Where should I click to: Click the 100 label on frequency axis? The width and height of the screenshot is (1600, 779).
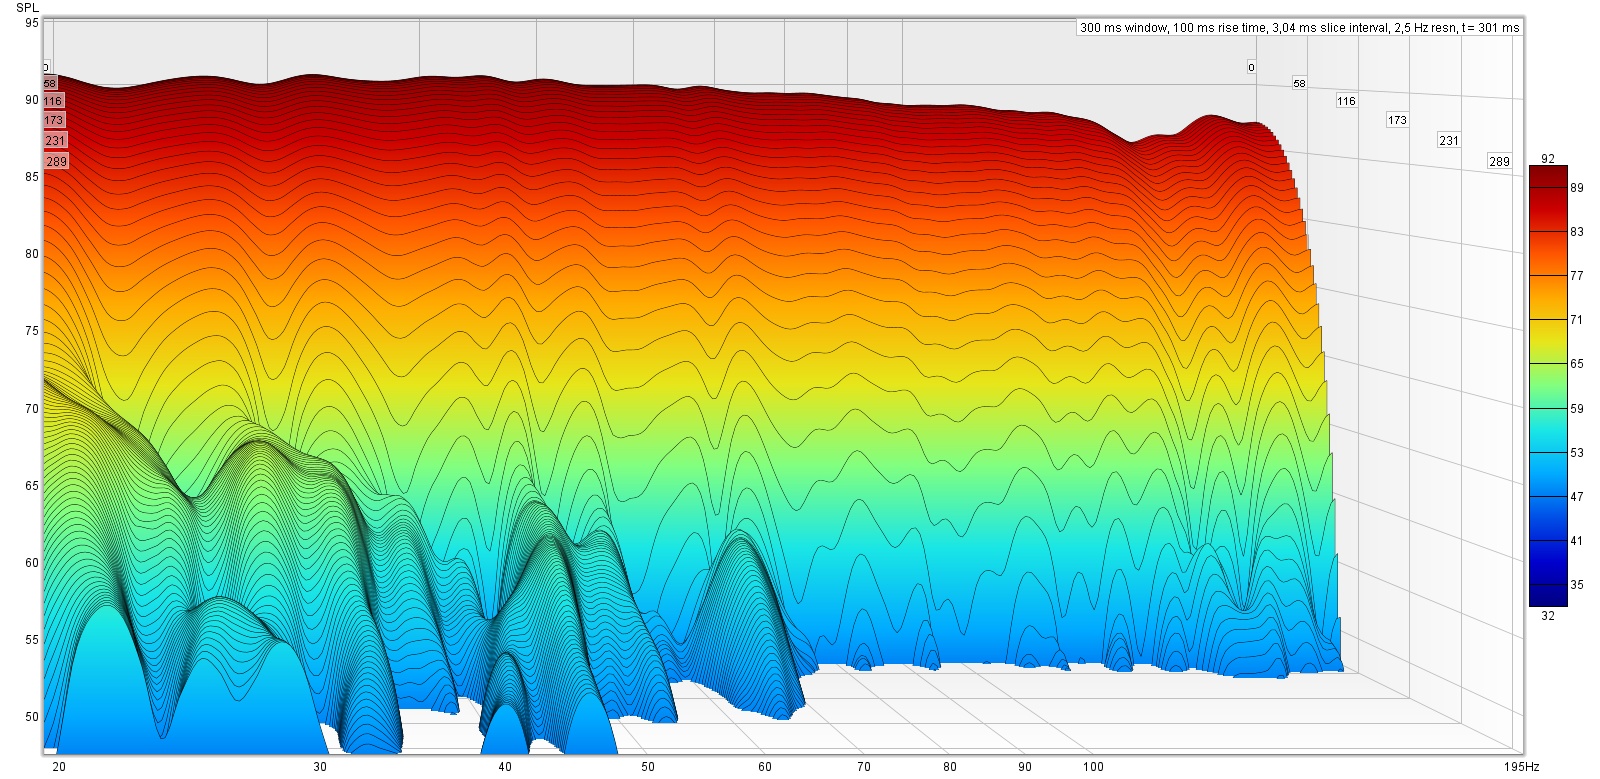click(1093, 767)
